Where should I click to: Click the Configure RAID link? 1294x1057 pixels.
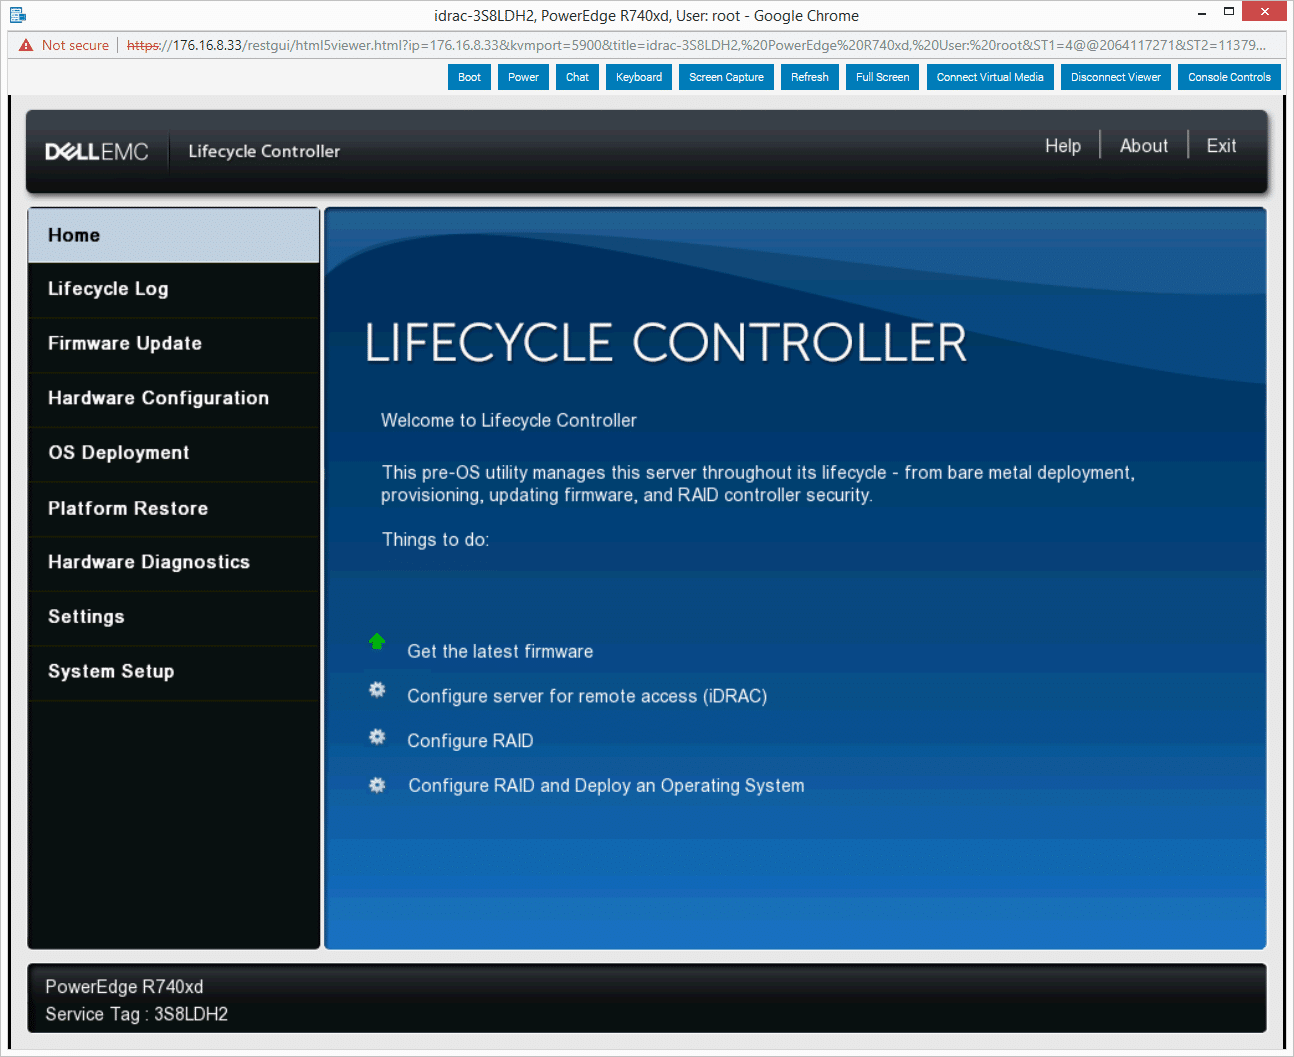pyautogui.click(x=470, y=741)
